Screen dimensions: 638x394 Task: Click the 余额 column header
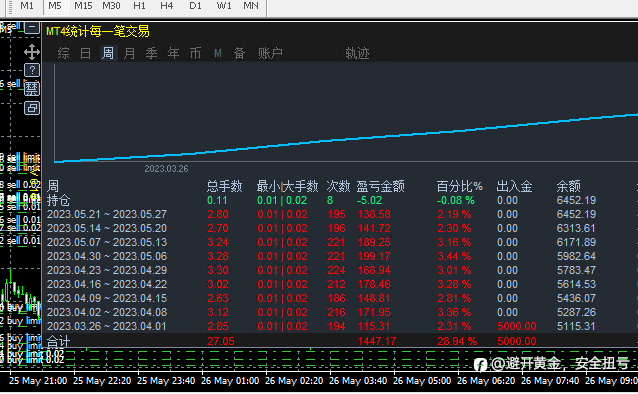[x=568, y=186]
